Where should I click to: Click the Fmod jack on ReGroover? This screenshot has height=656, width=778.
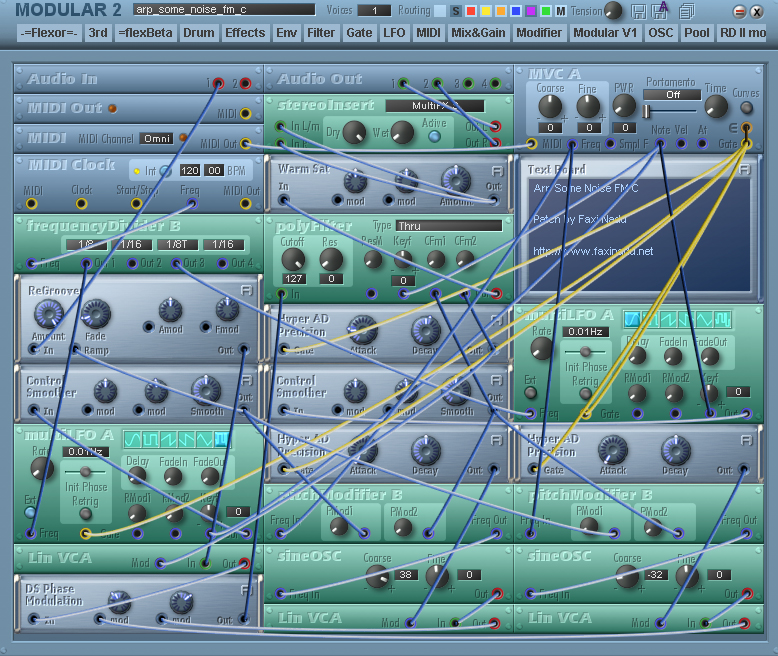point(205,327)
